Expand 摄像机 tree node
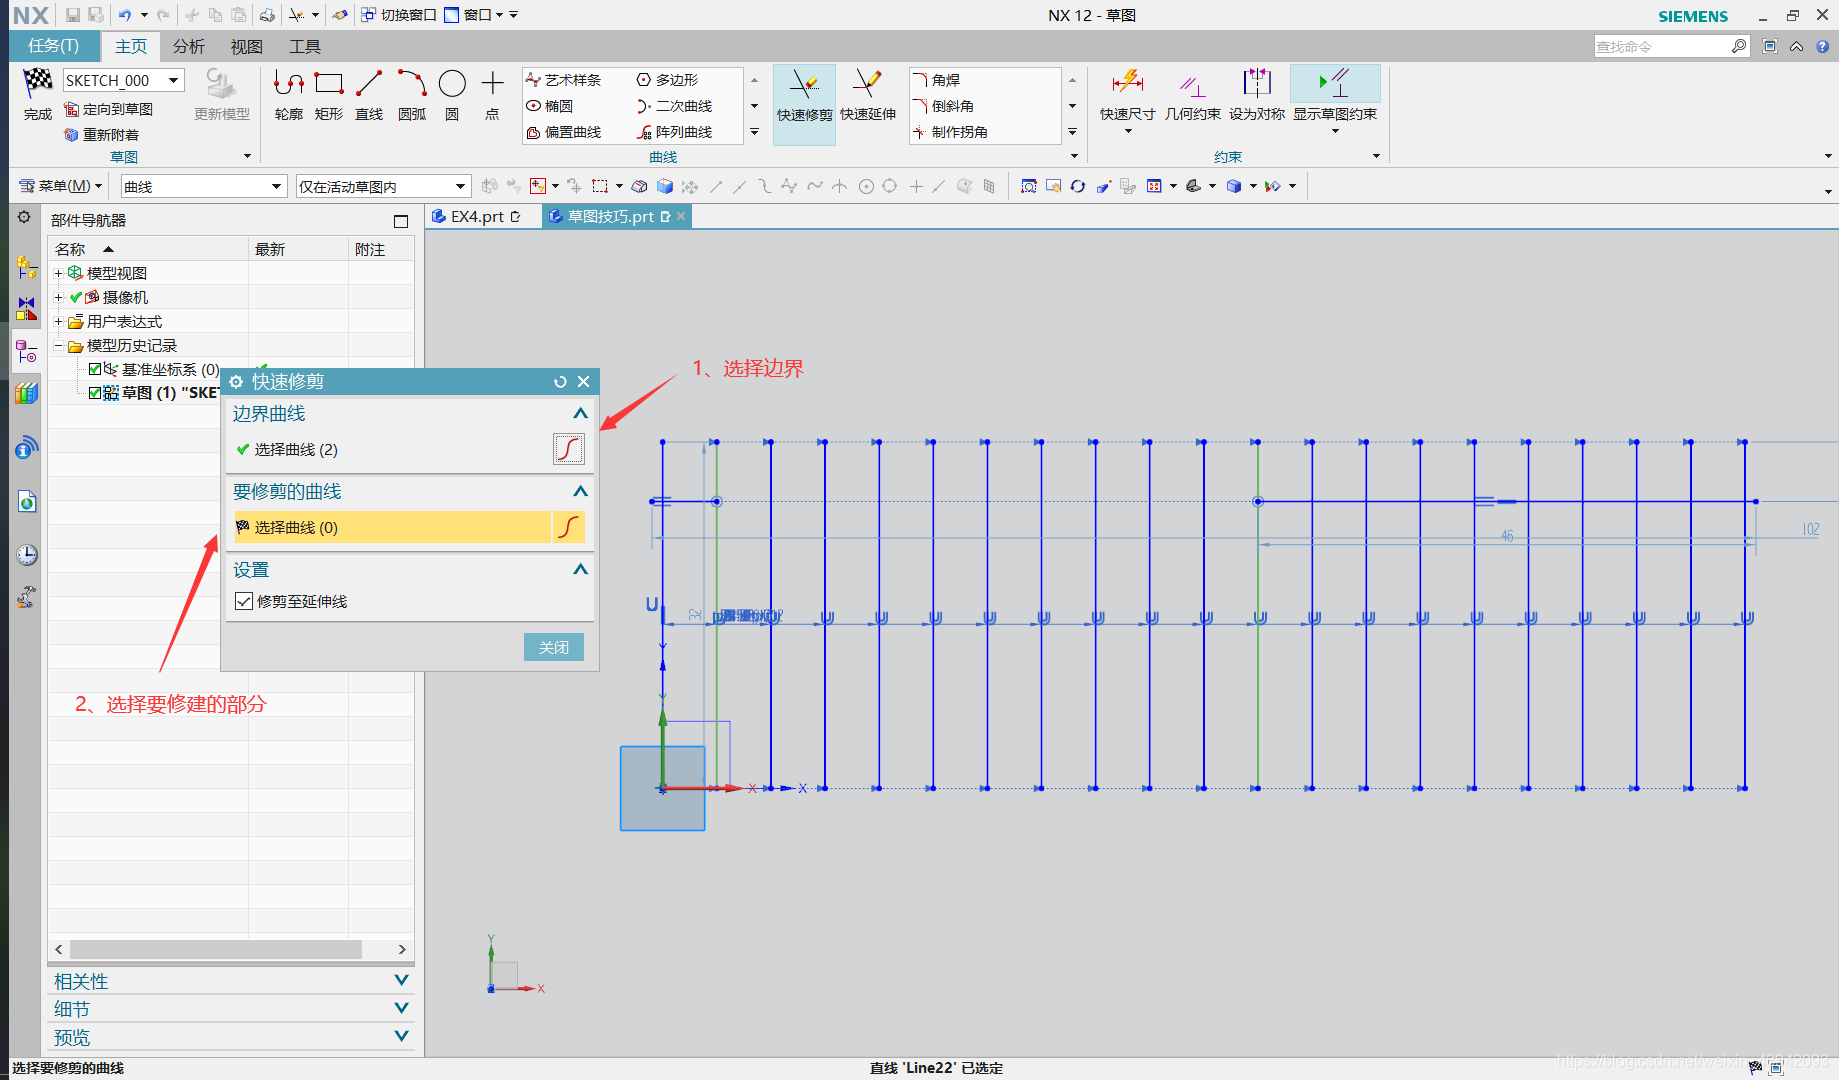Viewport: 1839px width, 1080px height. tap(58, 297)
